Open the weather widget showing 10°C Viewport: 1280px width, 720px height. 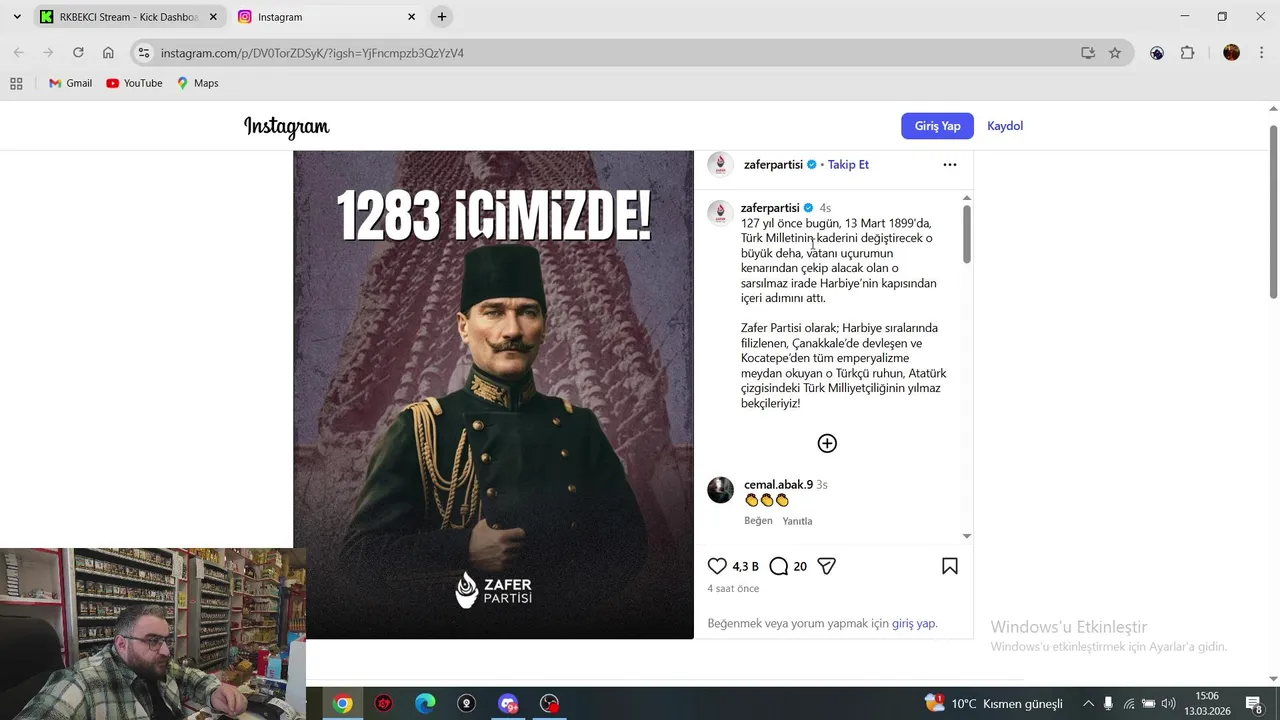(993, 704)
